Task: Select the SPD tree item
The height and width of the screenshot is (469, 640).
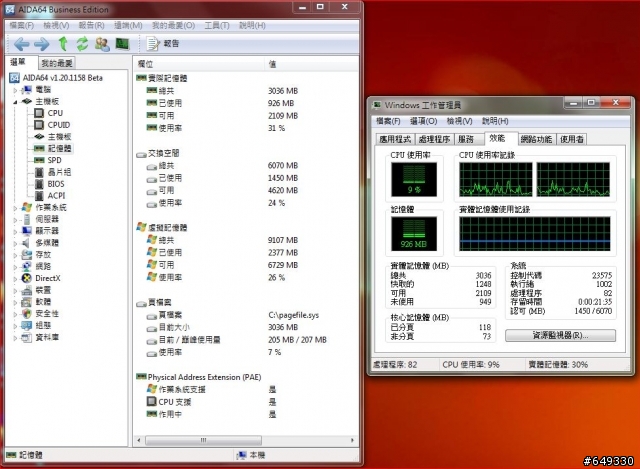Action: pyautogui.click(x=54, y=160)
